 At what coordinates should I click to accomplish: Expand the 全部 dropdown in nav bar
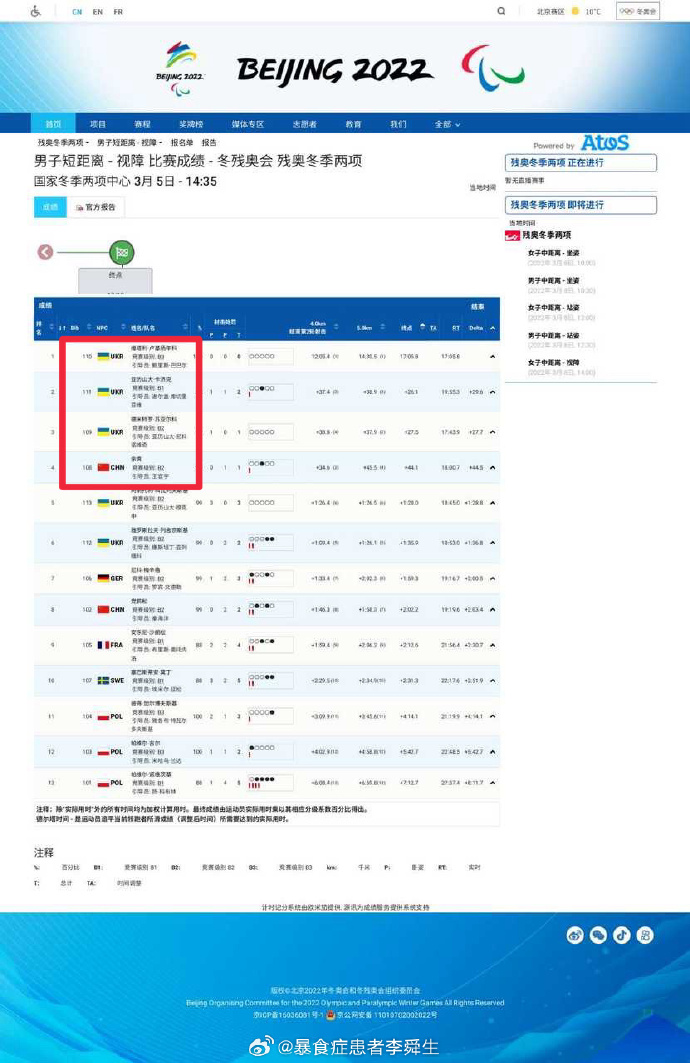point(447,124)
